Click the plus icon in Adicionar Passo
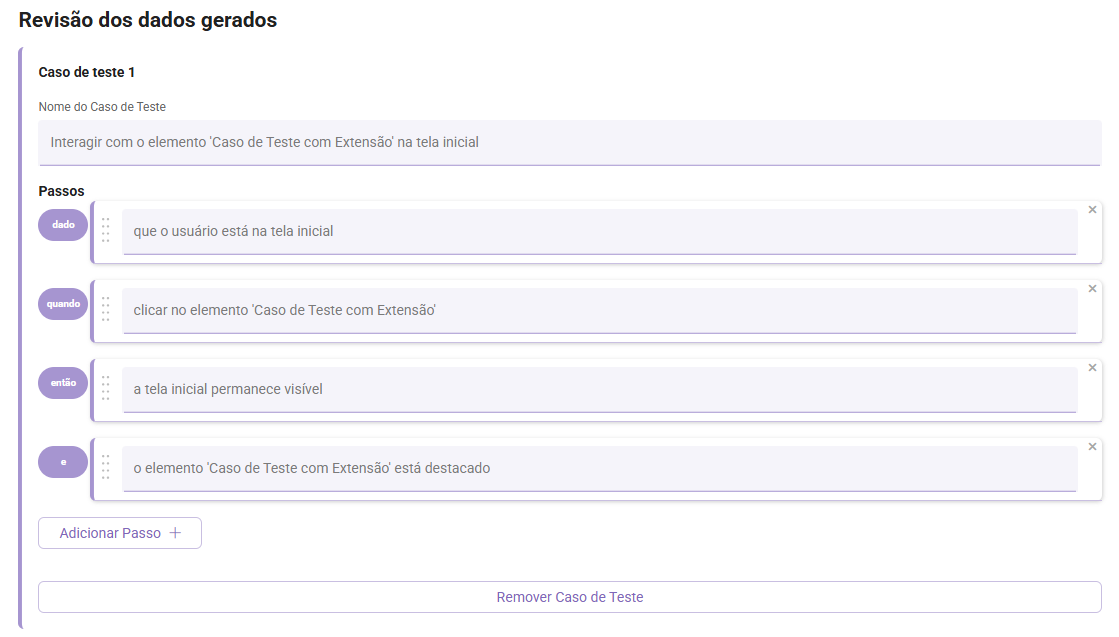Viewport: 1119px width, 637px height. (x=175, y=533)
